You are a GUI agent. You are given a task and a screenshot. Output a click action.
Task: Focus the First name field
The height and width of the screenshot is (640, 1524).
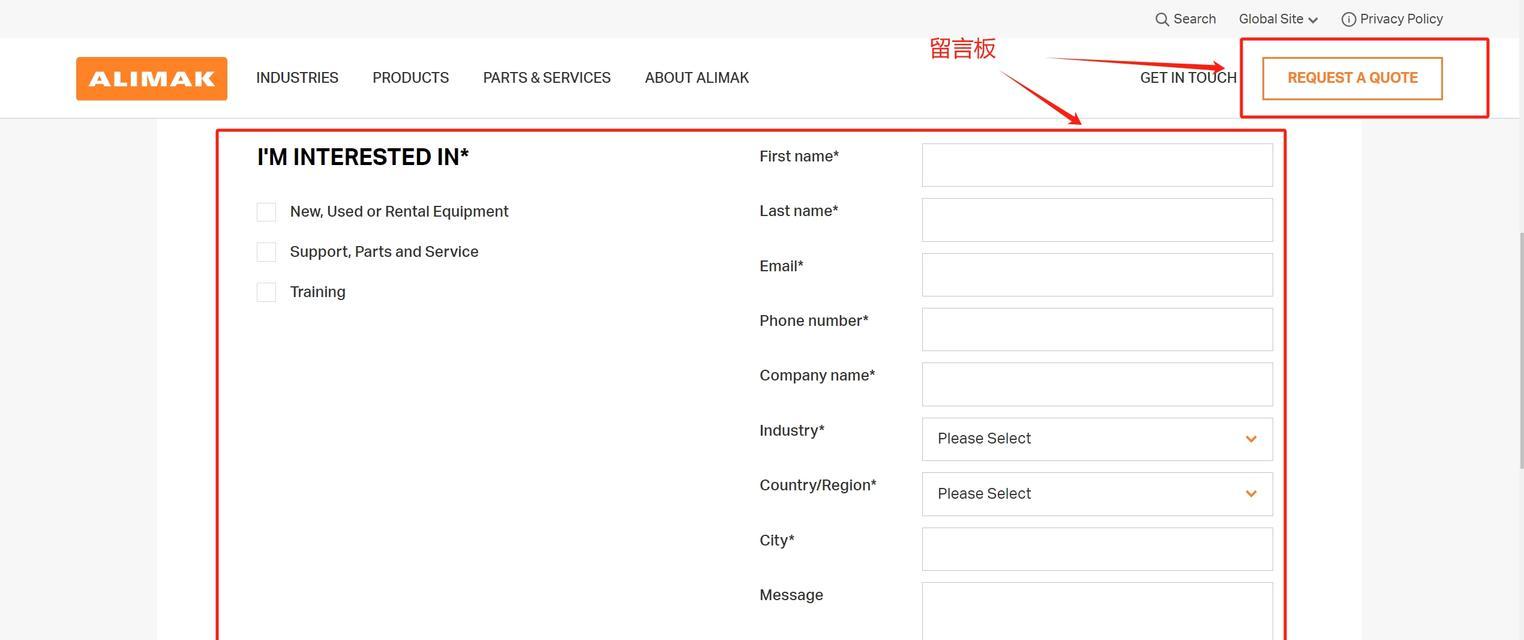pos(1097,165)
